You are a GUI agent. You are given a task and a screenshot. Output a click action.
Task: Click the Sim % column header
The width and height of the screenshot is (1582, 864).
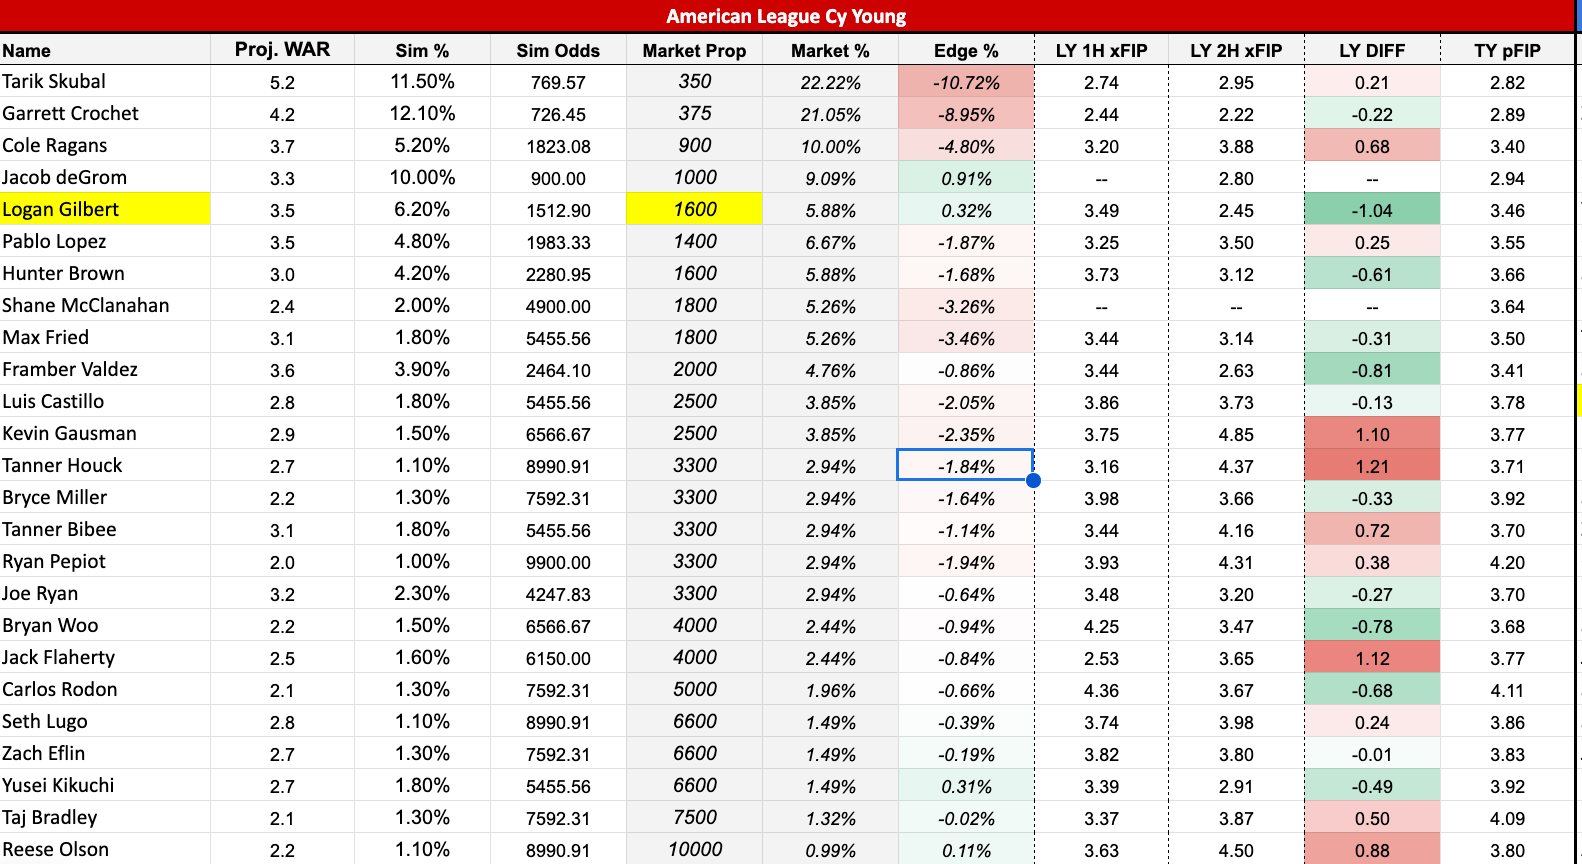422,50
